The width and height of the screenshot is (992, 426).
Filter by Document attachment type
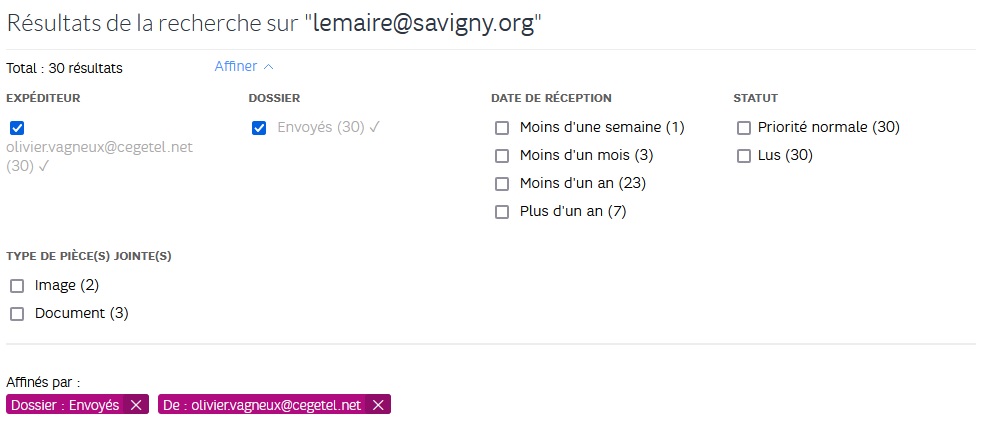click(17, 314)
